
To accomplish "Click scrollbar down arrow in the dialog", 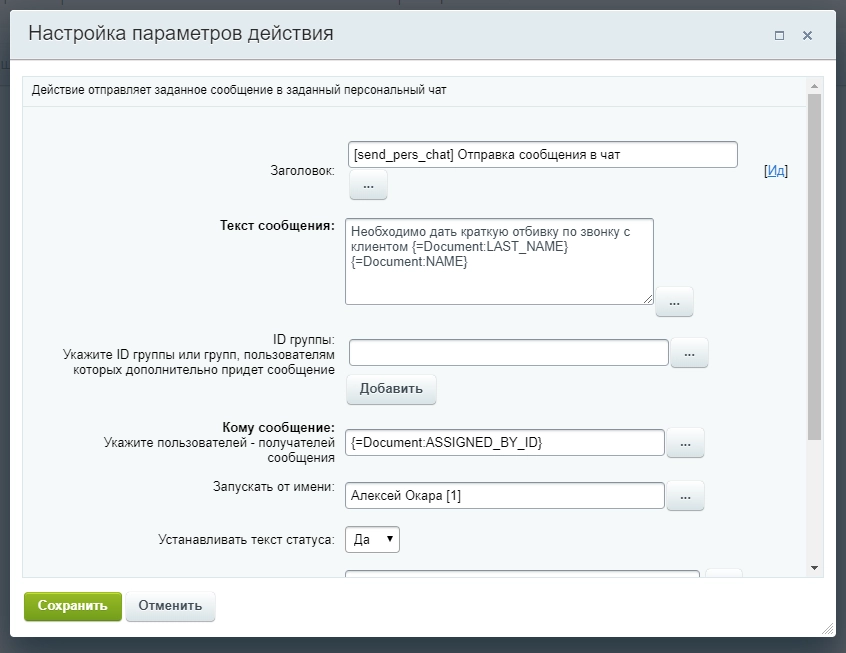I will coord(814,568).
